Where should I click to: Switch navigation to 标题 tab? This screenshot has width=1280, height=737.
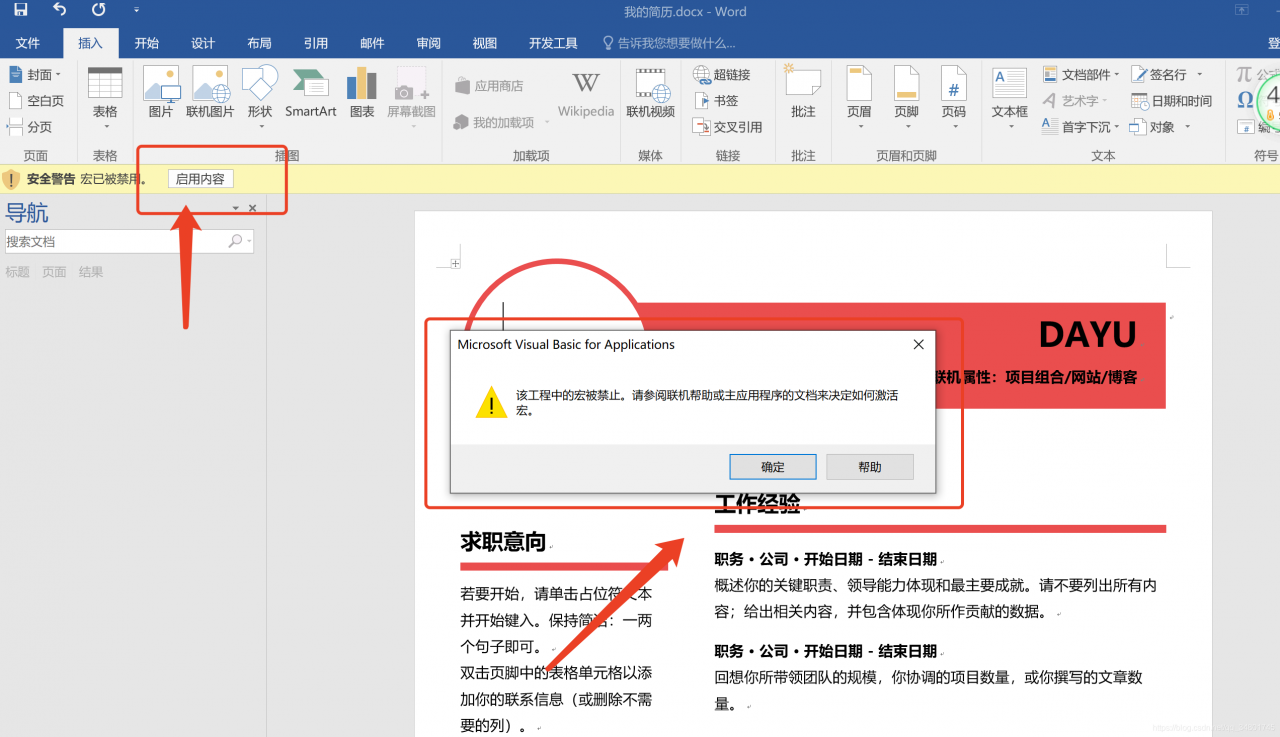click(x=18, y=272)
